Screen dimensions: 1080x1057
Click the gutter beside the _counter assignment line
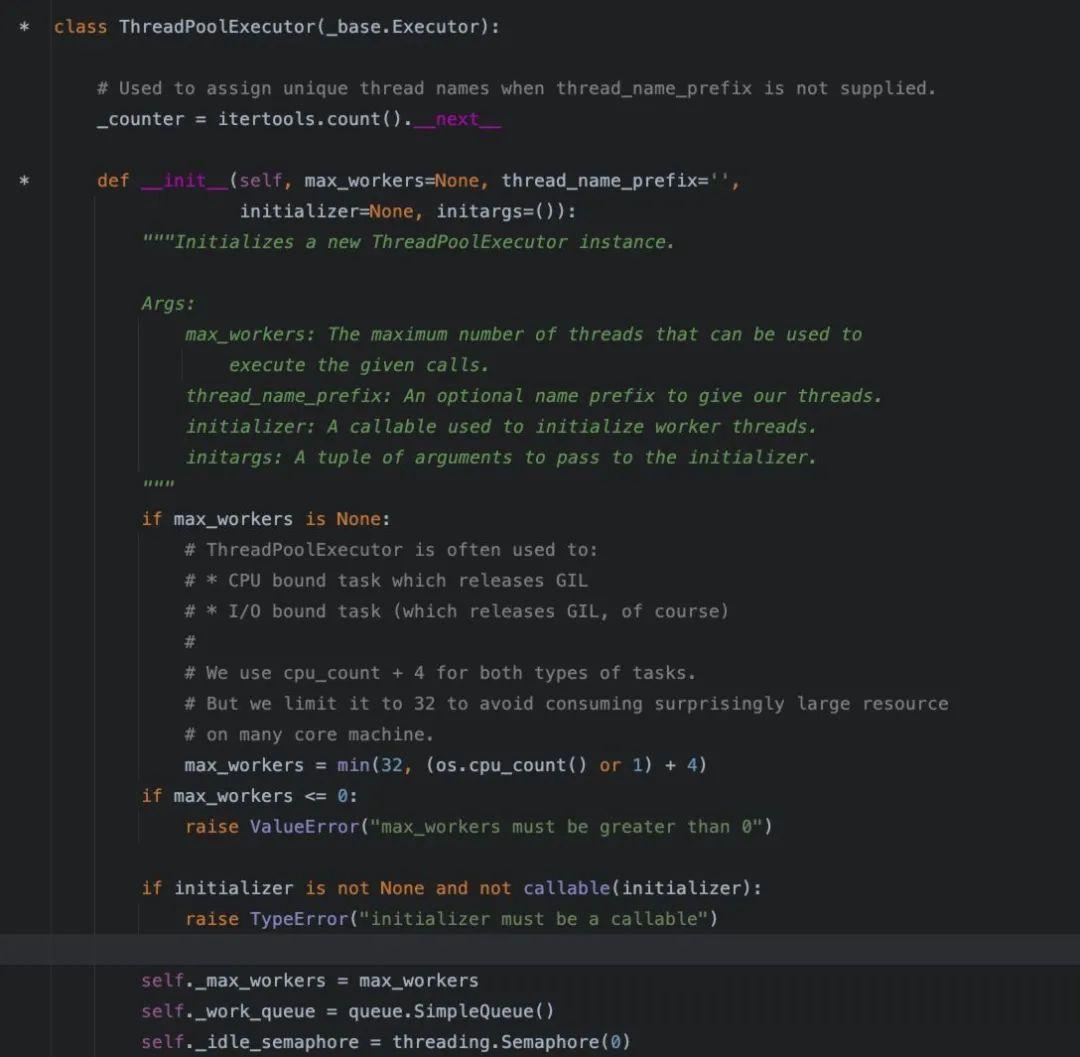(25, 119)
